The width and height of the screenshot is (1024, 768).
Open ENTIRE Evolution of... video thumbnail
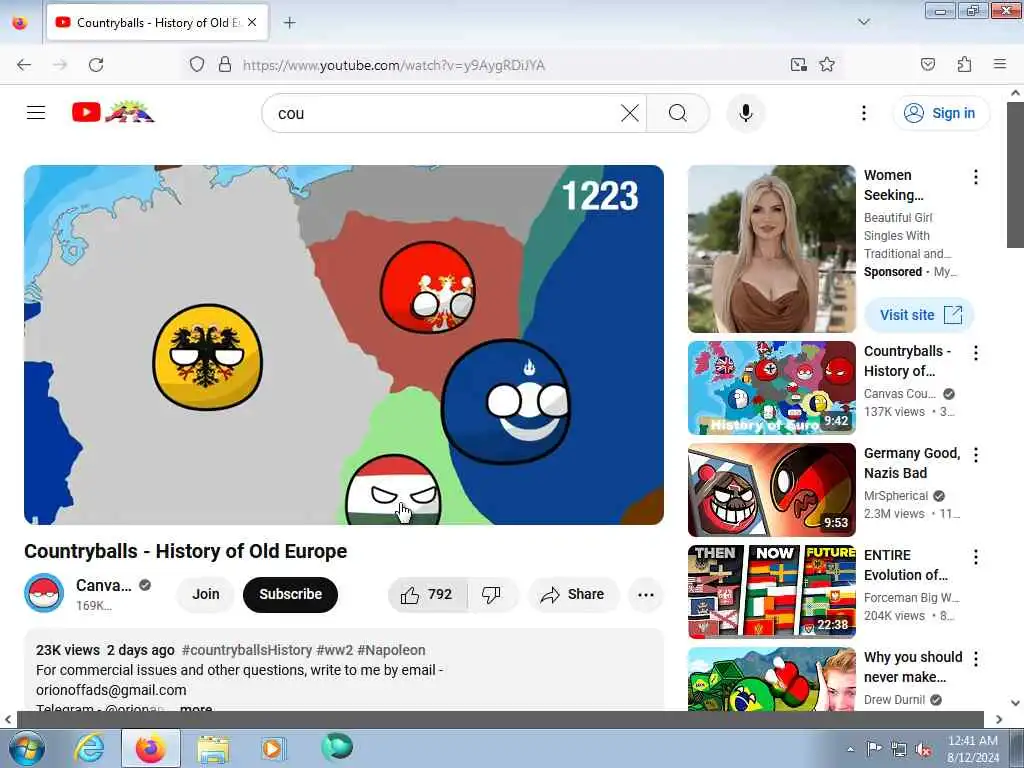click(771, 592)
